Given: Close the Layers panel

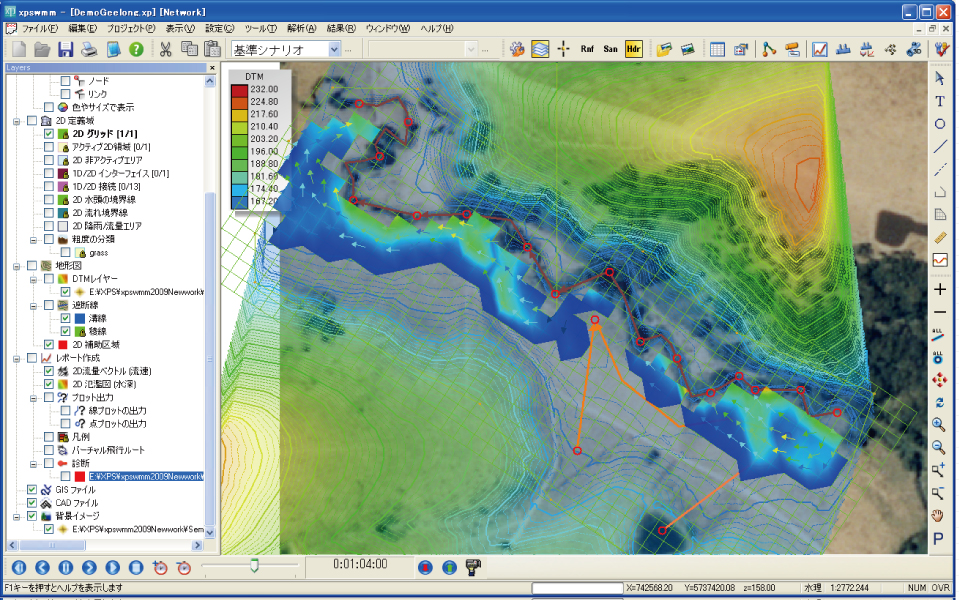Looking at the screenshot, I should [x=211, y=68].
